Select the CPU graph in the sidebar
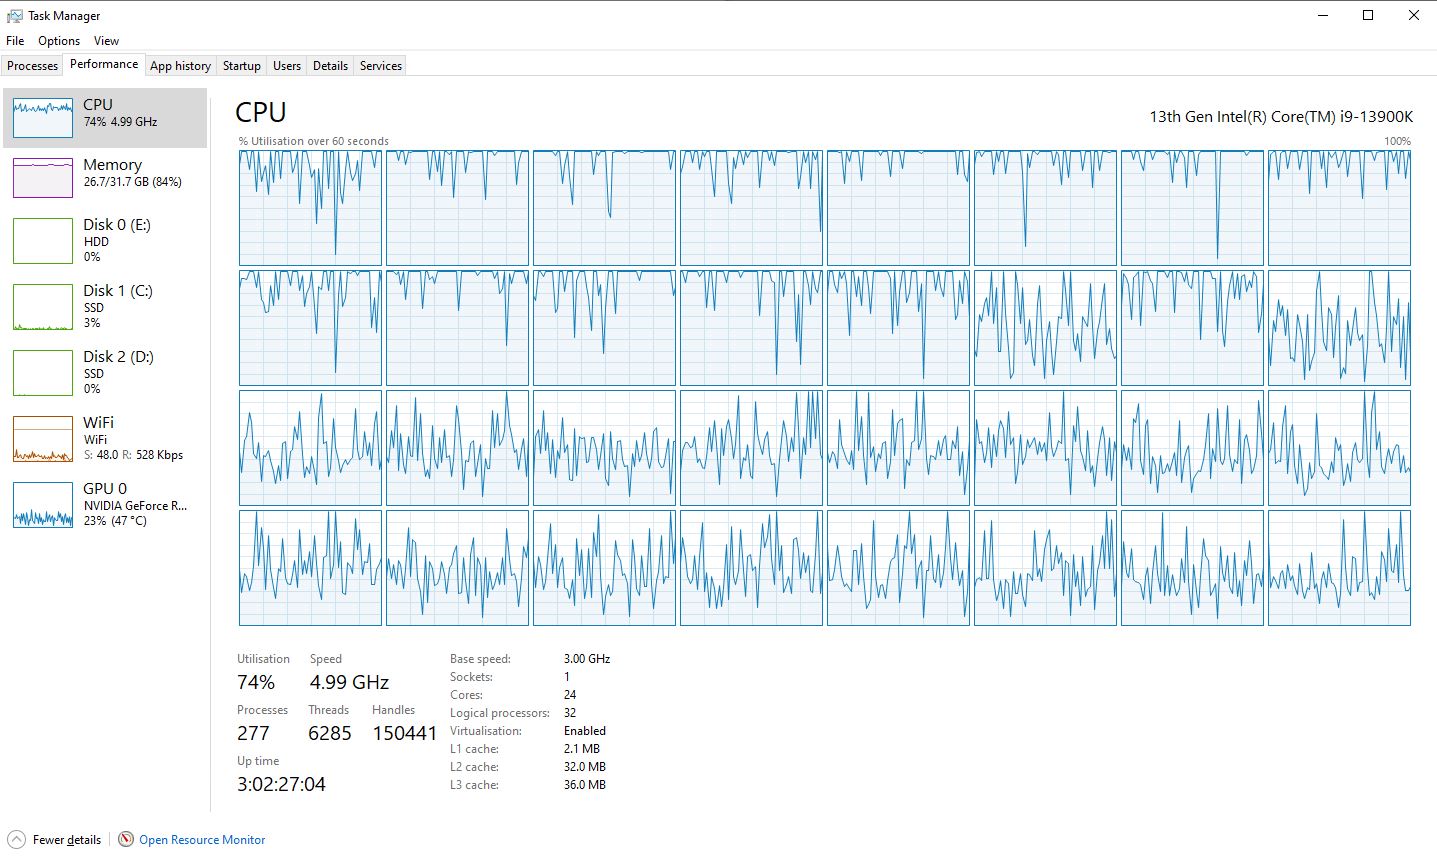Viewport: 1437px width, 864px height. 105,117
